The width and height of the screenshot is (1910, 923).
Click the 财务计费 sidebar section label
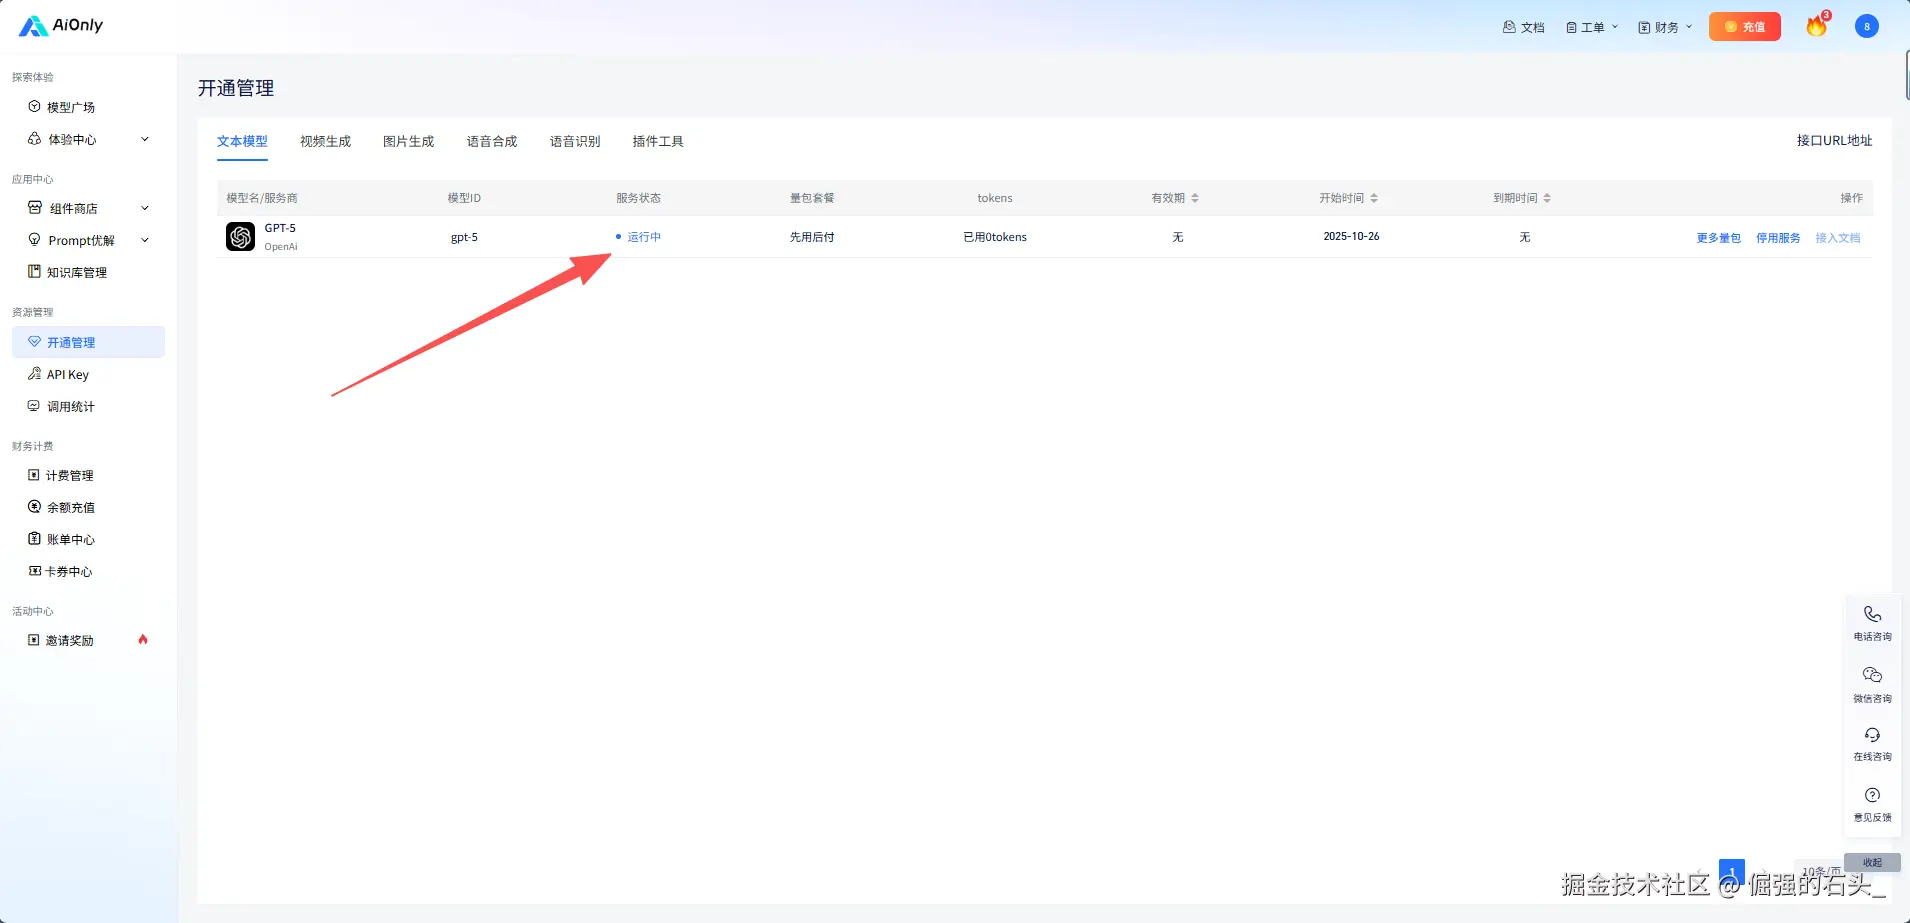(33, 446)
